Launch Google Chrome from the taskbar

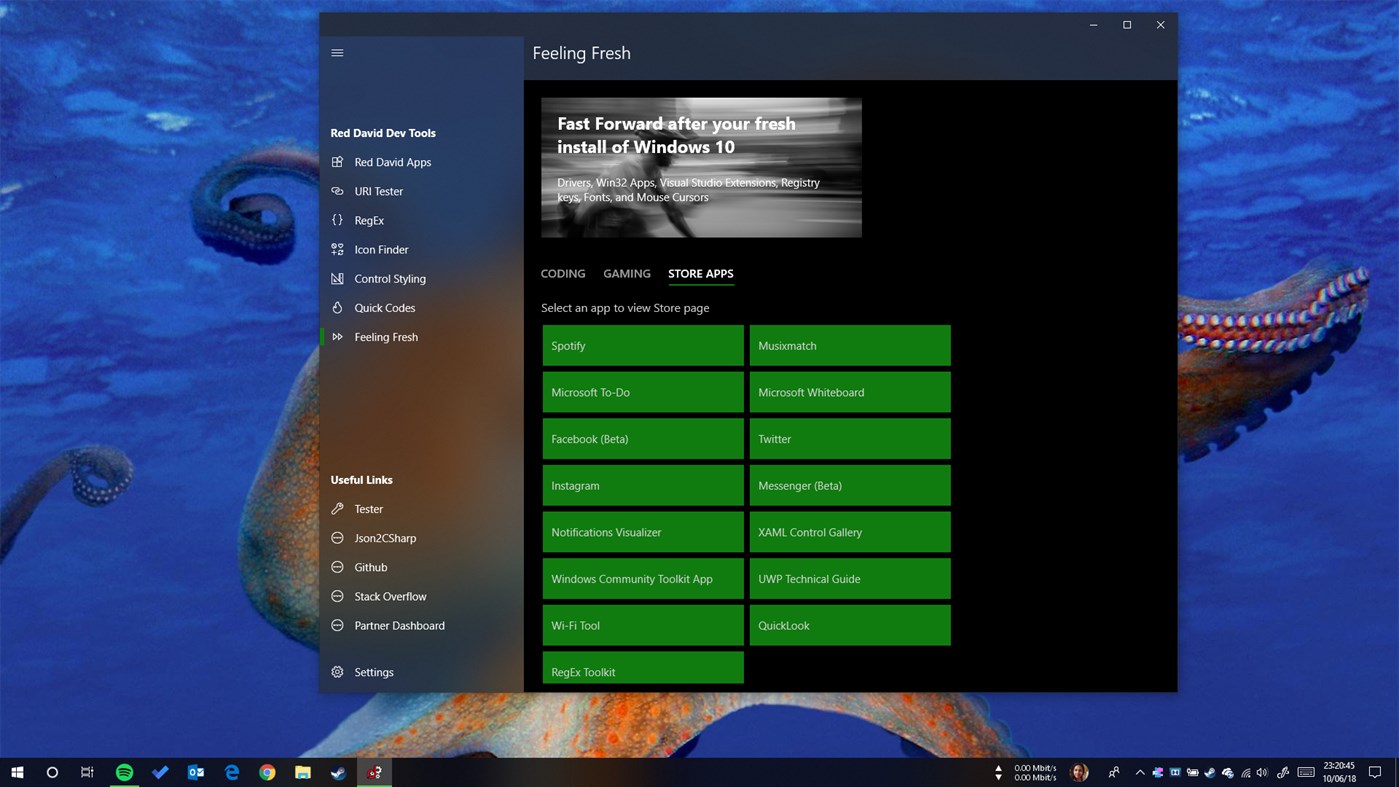point(267,772)
